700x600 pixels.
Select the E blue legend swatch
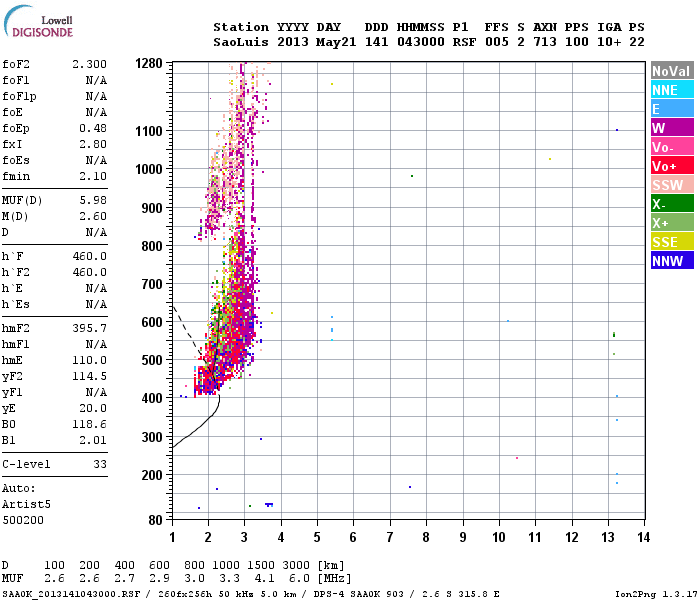(672, 109)
